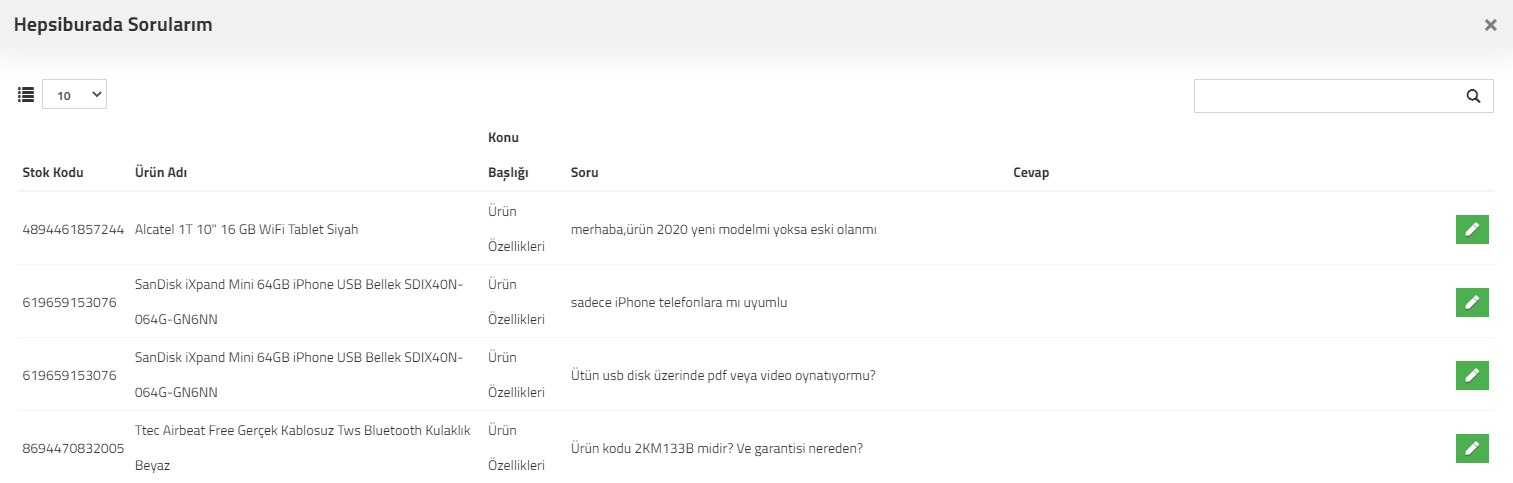
Task: Select stock code 4894461857244
Action: point(73,229)
